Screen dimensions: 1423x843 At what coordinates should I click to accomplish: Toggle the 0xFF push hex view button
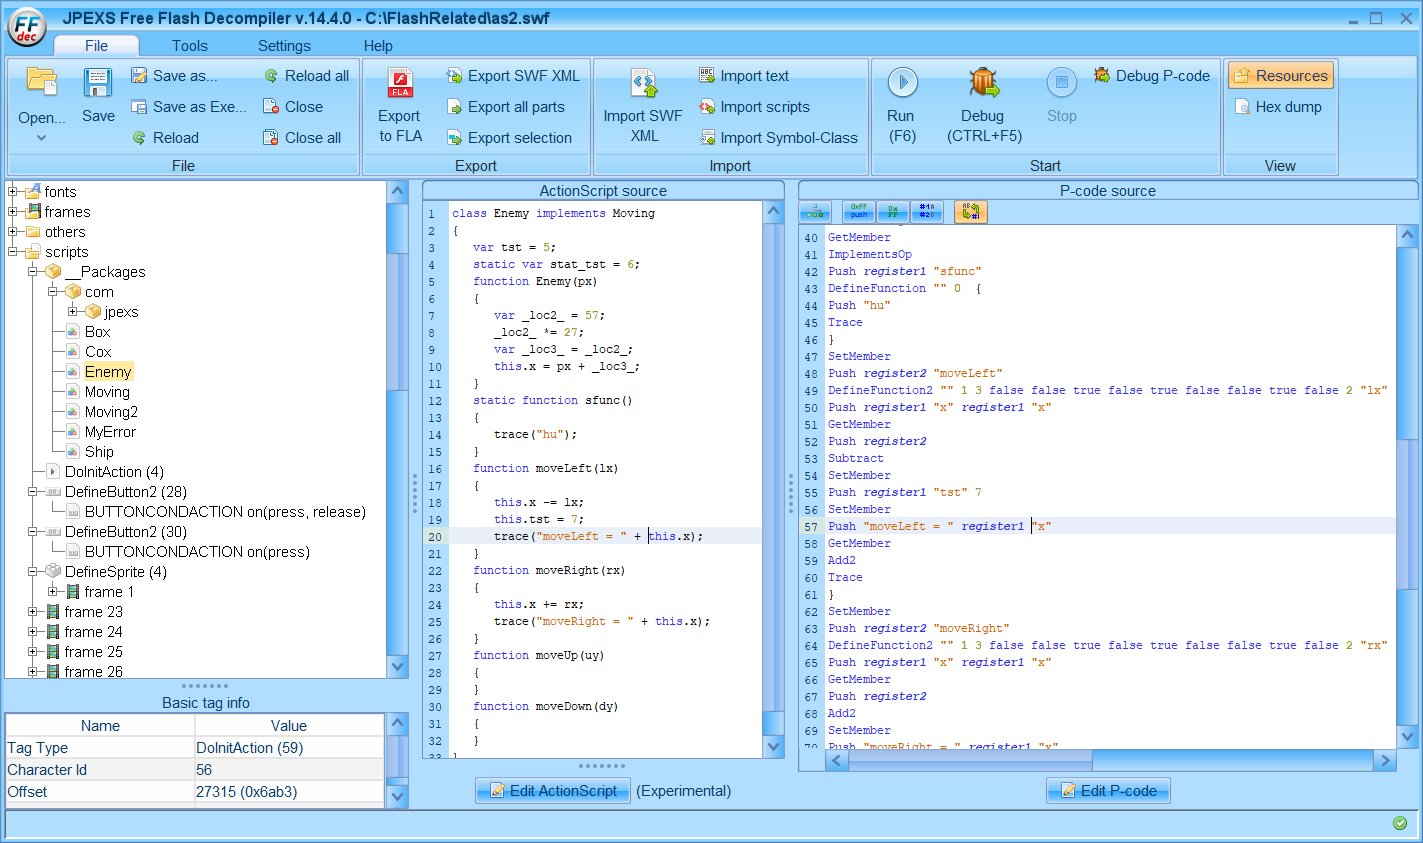tap(859, 211)
